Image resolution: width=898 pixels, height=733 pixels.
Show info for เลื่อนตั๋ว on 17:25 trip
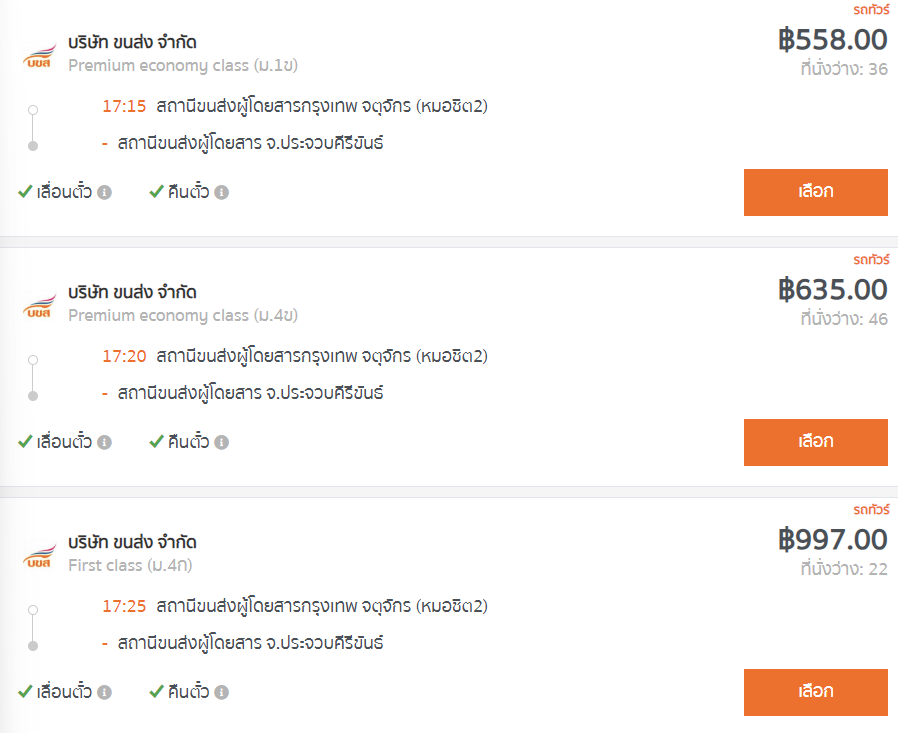[104, 692]
